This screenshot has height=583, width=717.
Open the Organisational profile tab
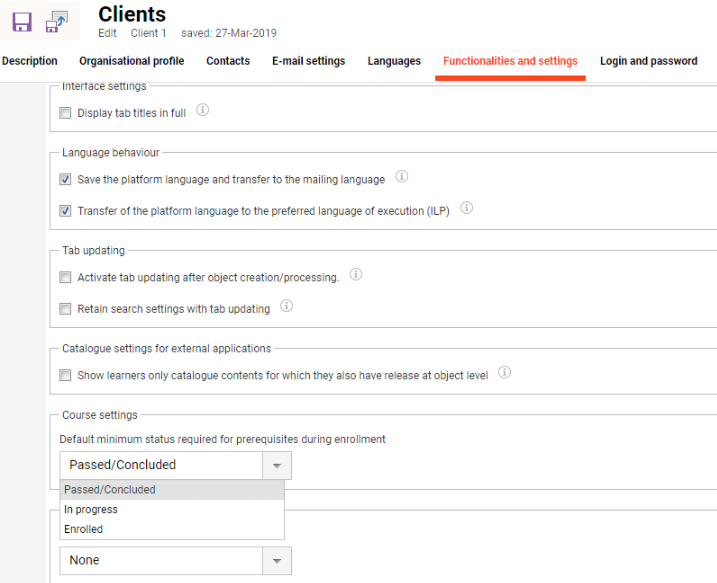pos(131,61)
